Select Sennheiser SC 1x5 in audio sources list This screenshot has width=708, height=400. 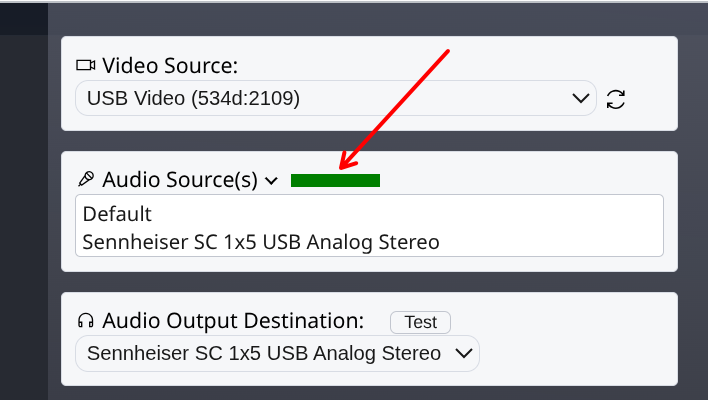pos(261,242)
